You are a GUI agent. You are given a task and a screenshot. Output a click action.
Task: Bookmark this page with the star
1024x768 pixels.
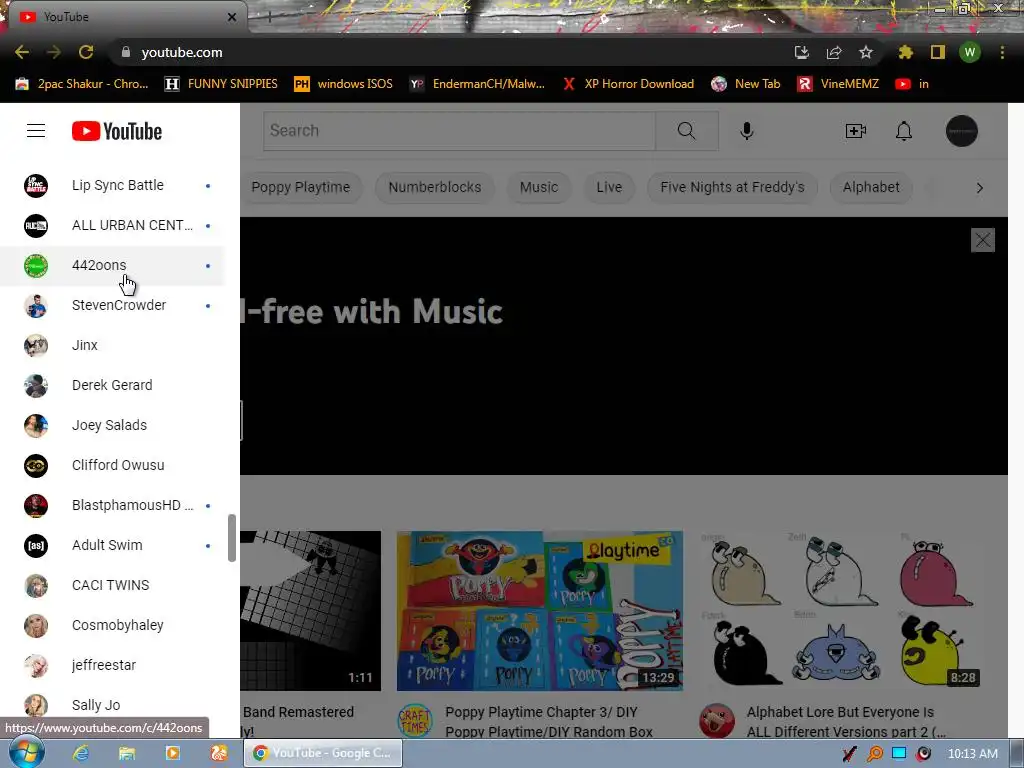tap(865, 52)
